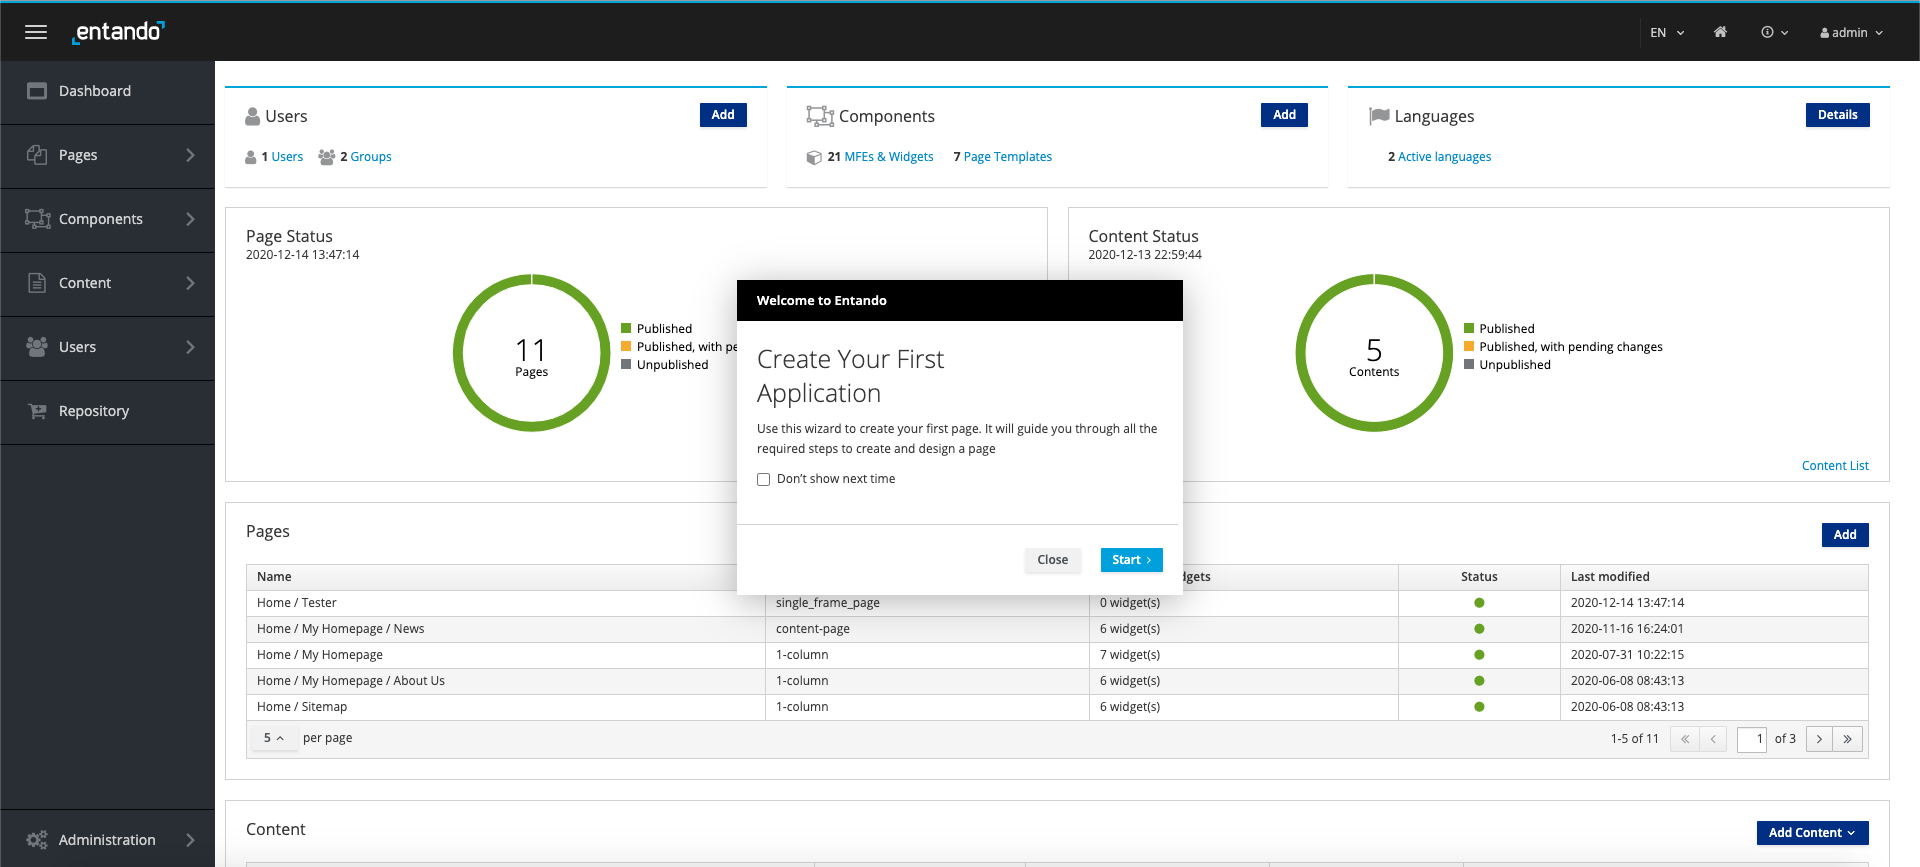Click Content Status pending changes orange swatch

(1469, 347)
